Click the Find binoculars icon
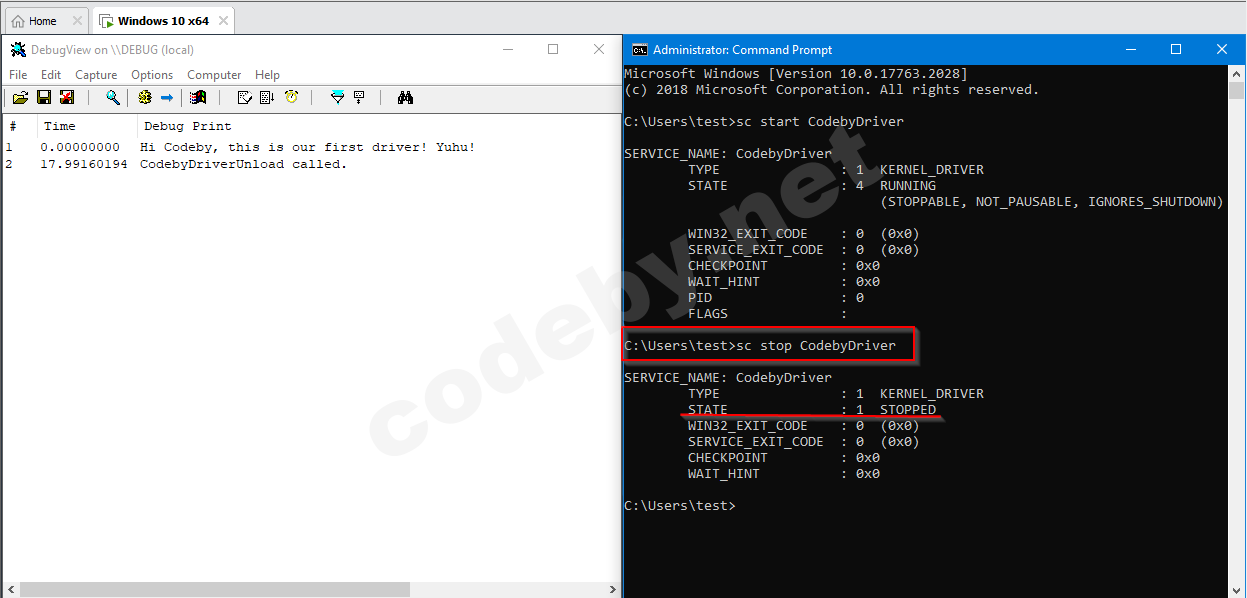The height and width of the screenshot is (598, 1247). click(x=405, y=97)
